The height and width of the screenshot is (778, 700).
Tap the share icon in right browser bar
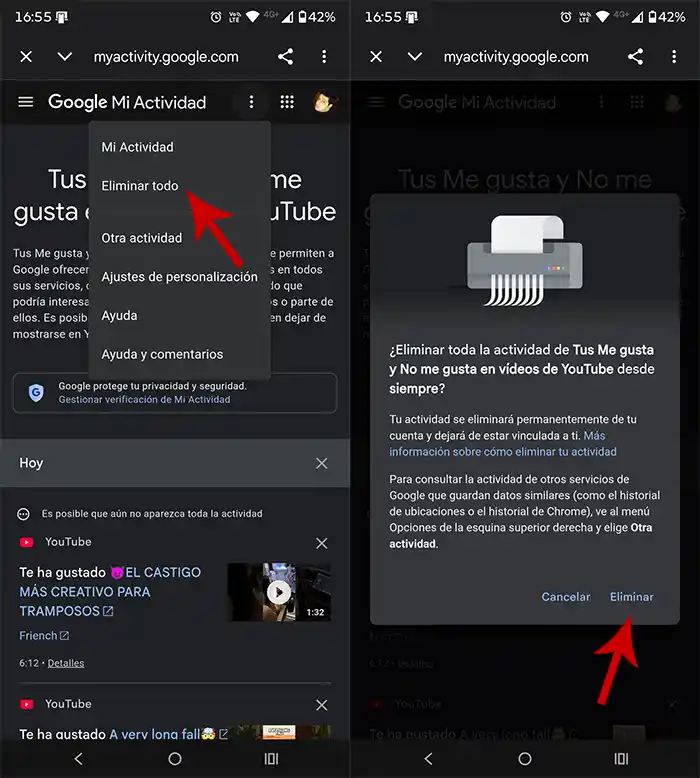pos(635,57)
